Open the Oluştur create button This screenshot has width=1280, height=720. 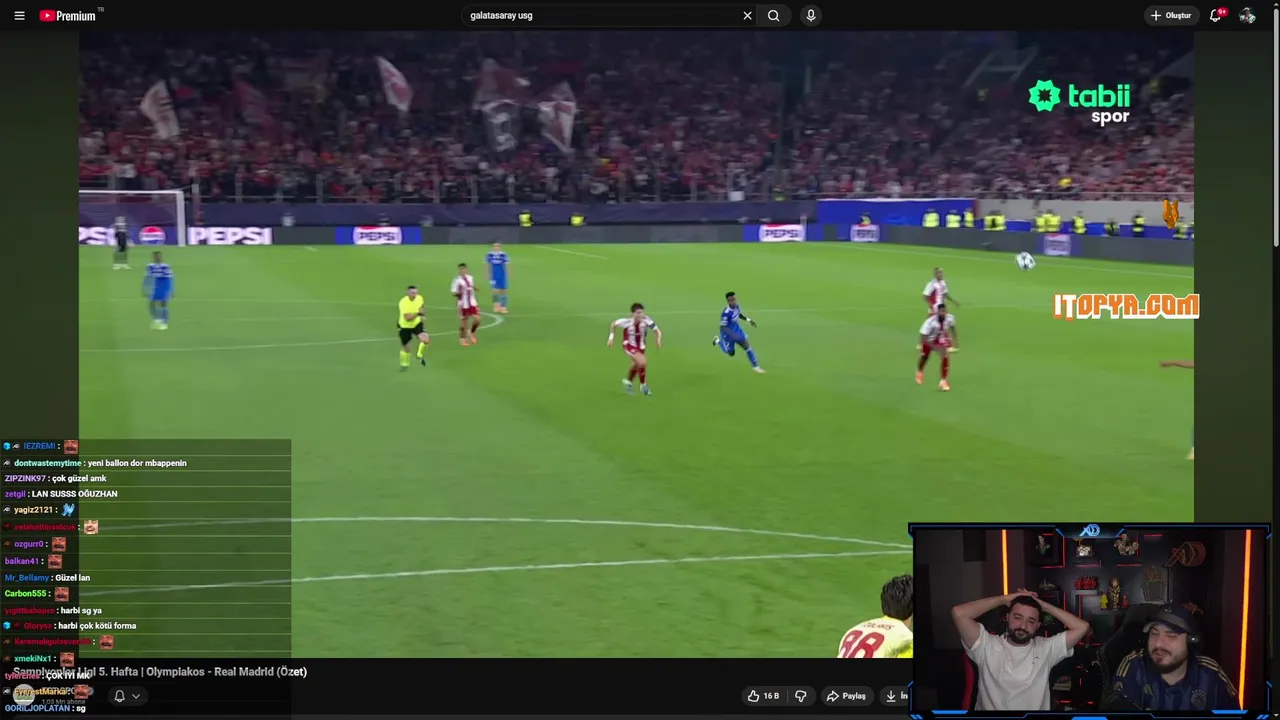(x=1171, y=16)
